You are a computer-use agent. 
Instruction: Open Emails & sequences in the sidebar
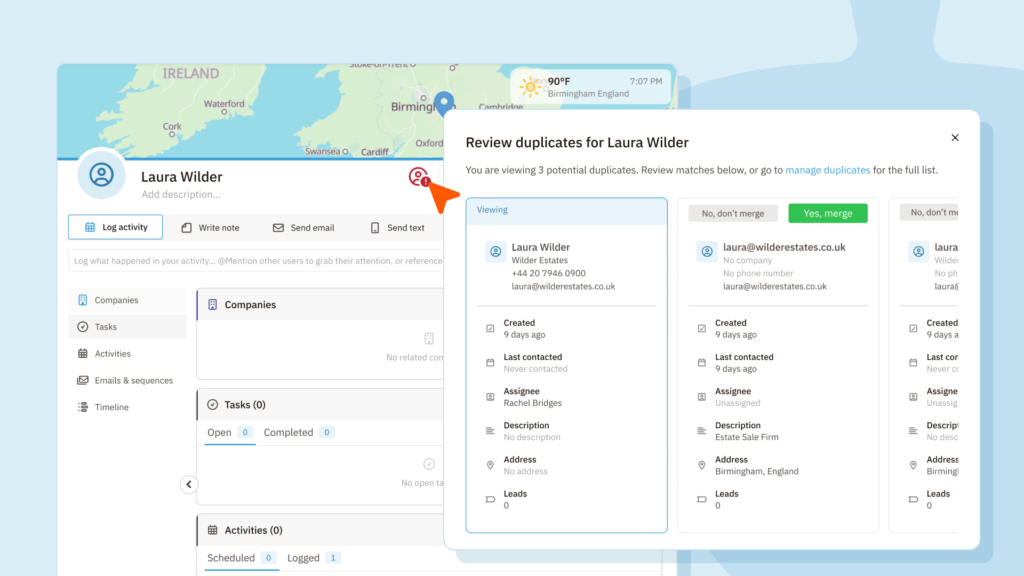[127, 380]
